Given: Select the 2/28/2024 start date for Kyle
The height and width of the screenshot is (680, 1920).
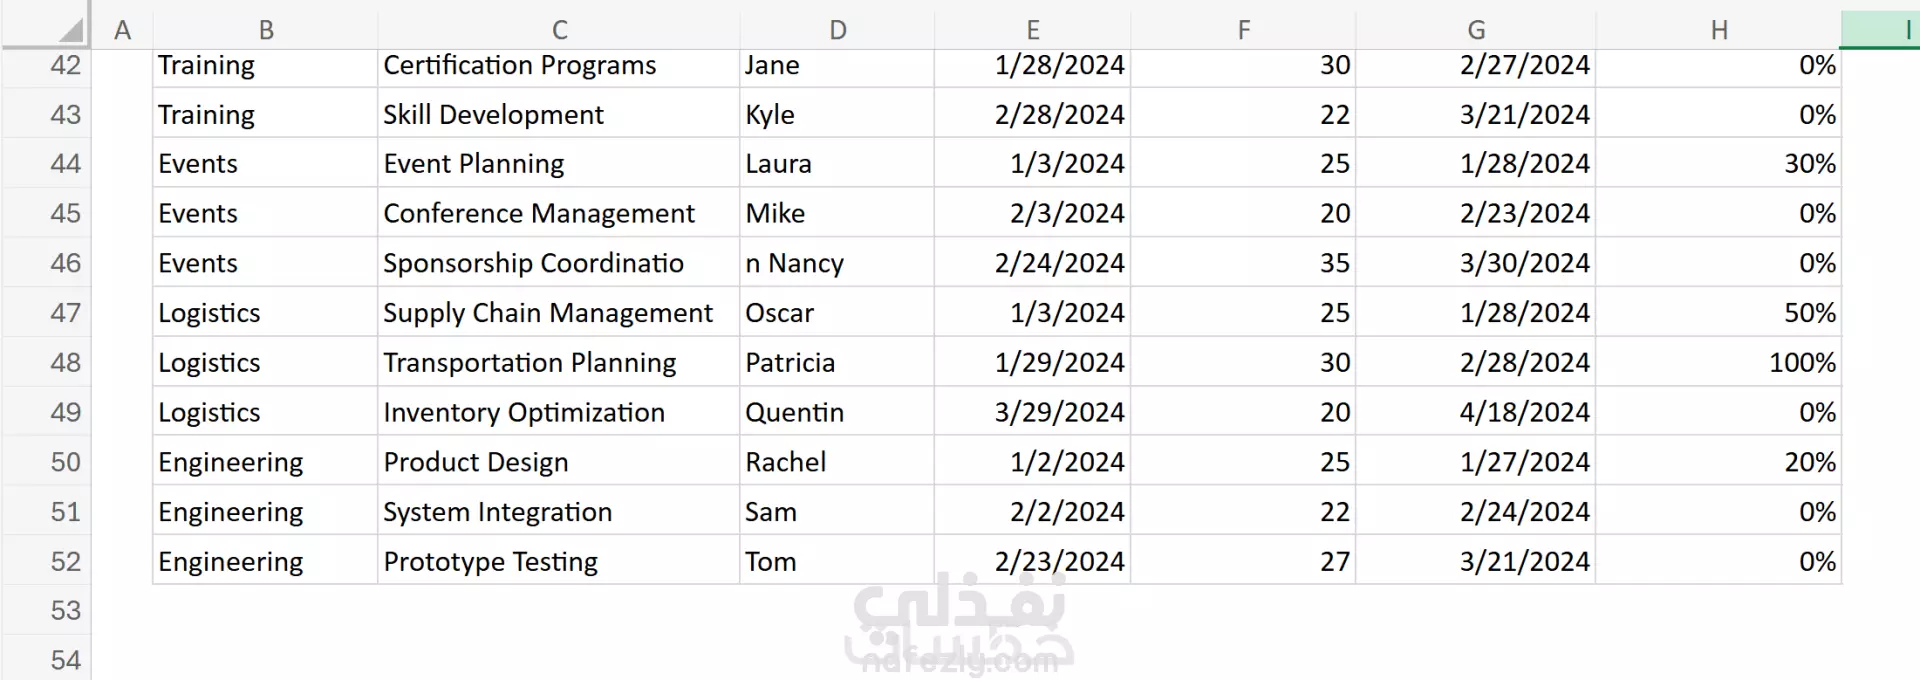Looking at the screenshot, I should [x=1033, y=114].
